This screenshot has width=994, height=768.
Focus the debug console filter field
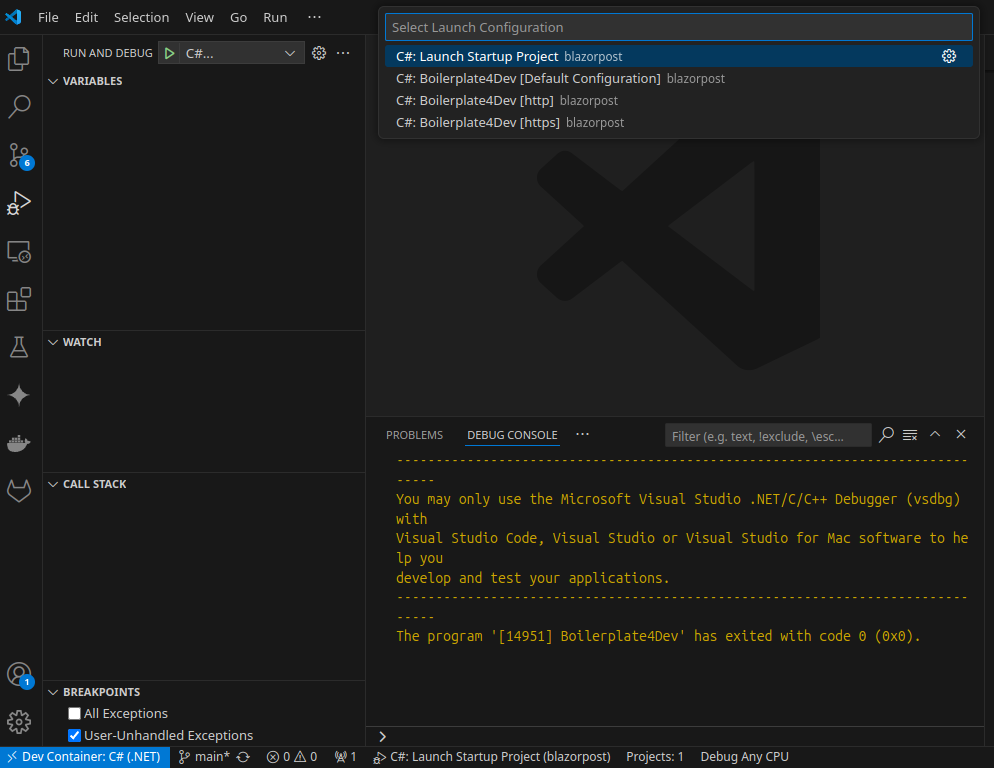[x=768, y=436]
